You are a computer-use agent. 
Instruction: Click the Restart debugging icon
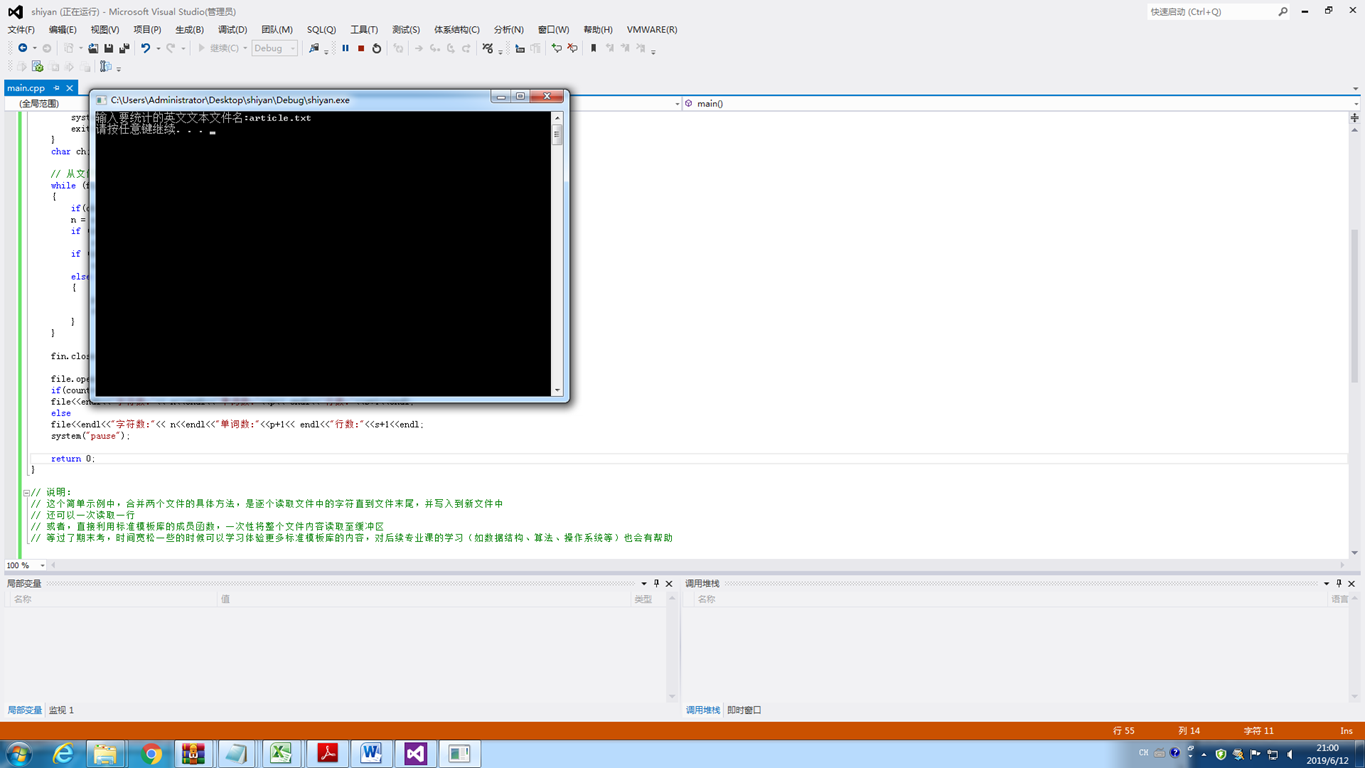[x=377, y=48]
